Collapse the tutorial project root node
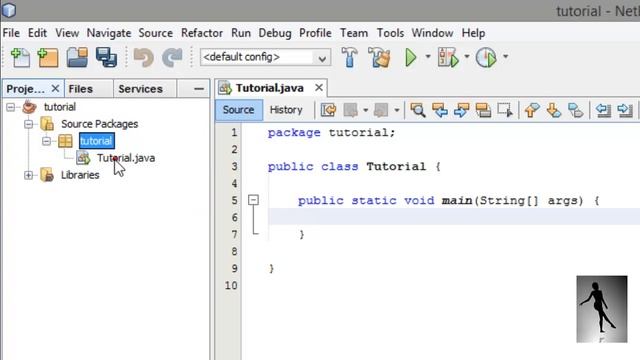 click(x=11, y=107)
